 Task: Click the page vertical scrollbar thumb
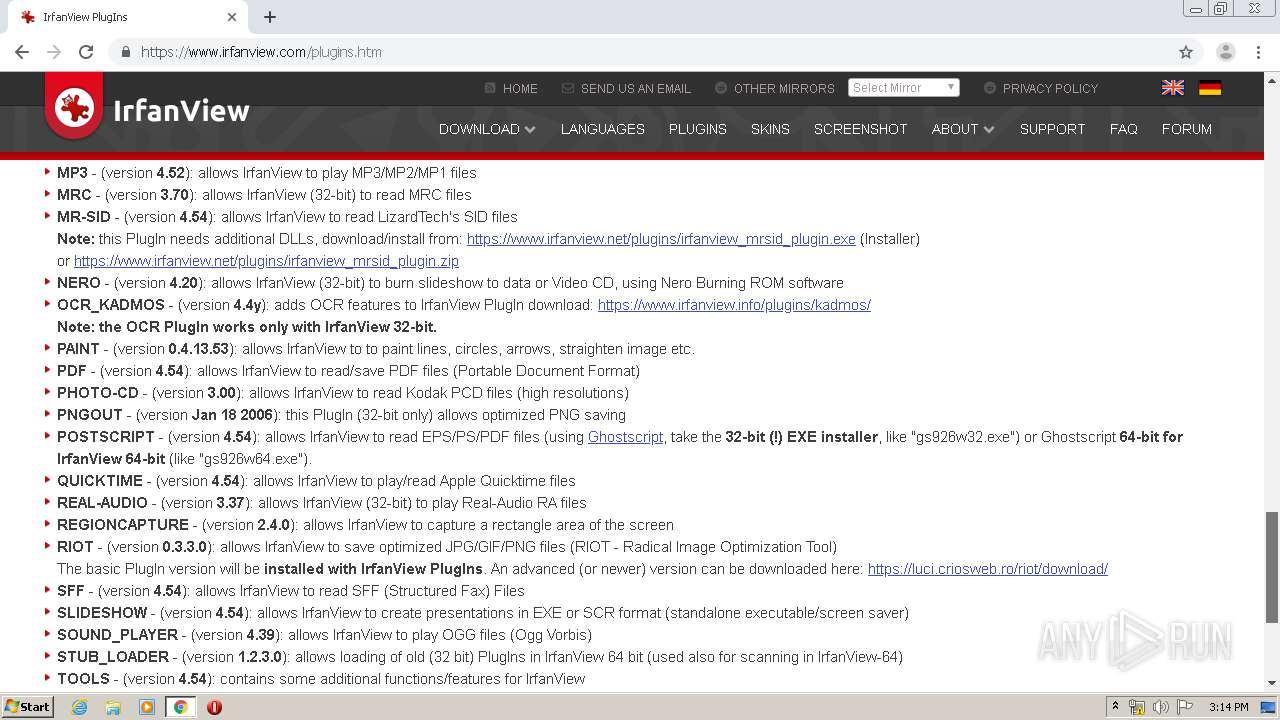pos(1272,568)
